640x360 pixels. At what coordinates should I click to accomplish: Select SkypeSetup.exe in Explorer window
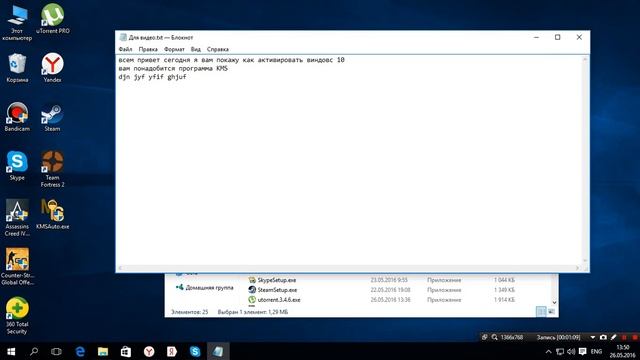[x=276, y=280]
